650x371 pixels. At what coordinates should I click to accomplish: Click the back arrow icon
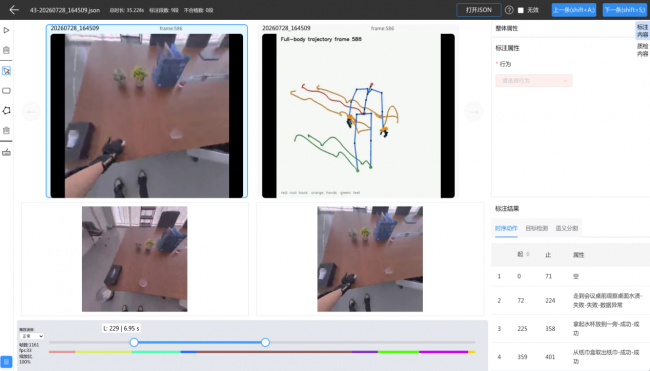(14, 10)
